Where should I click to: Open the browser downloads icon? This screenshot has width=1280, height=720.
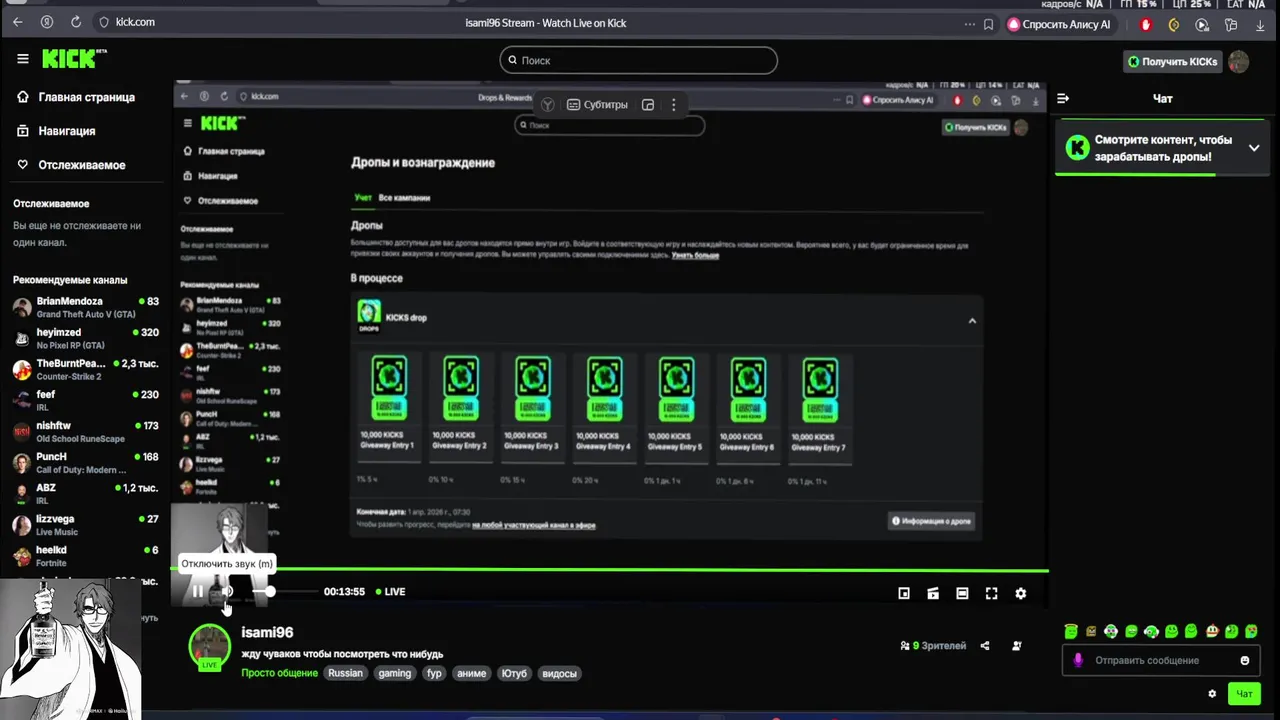point(1259,24)
